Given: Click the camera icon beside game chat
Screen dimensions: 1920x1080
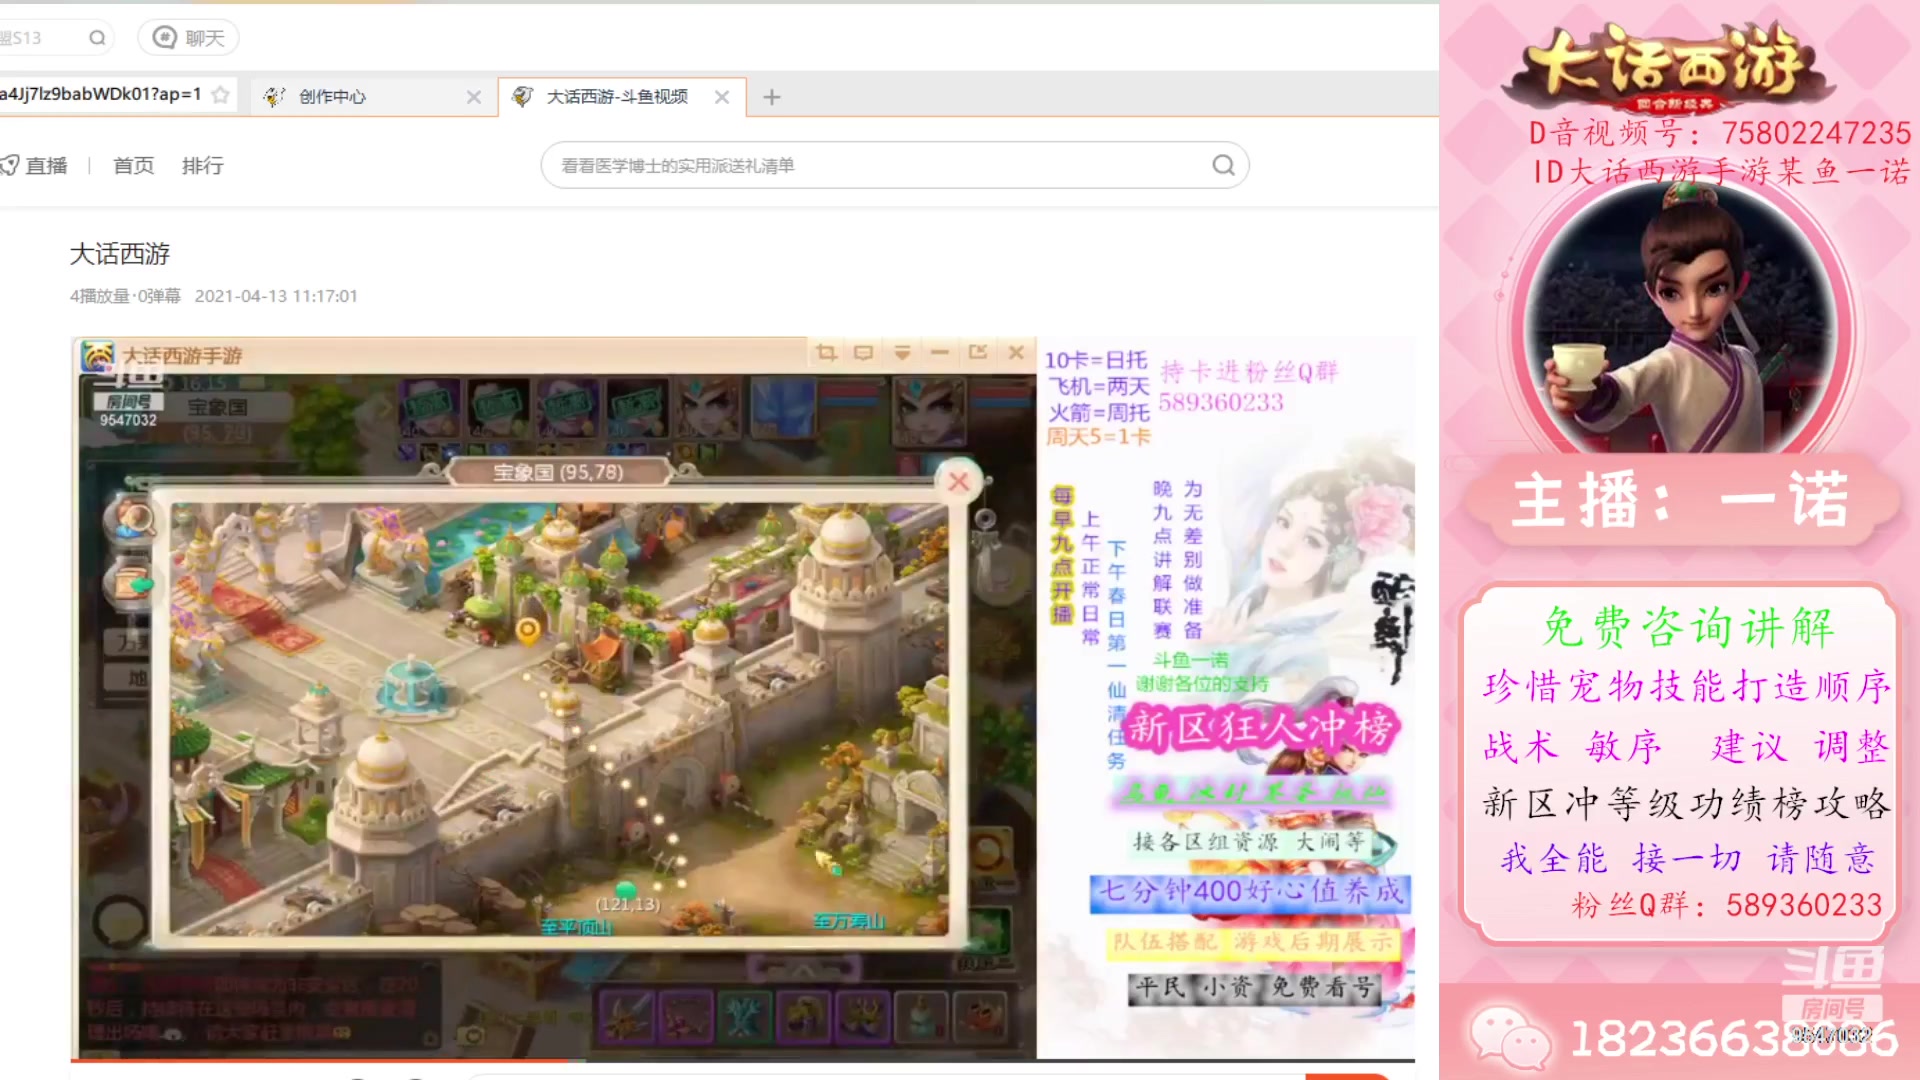Looking at the screenshot, I should tap(473, 1035).
